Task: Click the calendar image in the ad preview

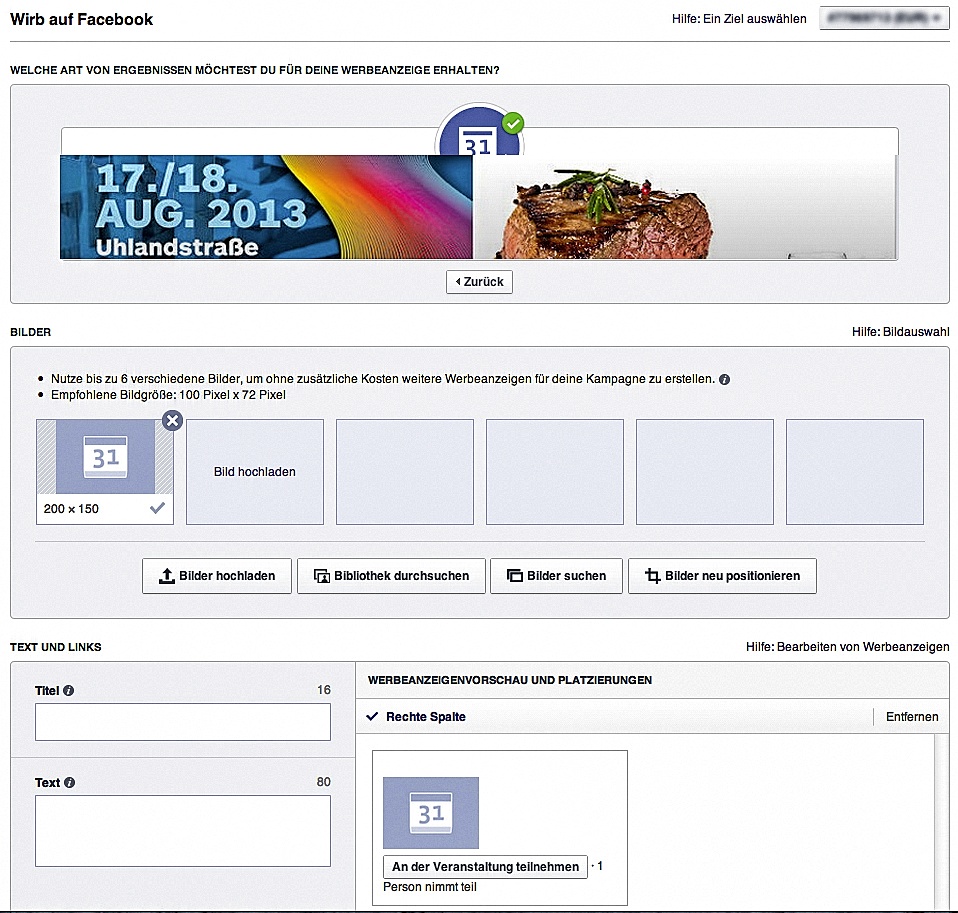Action: tap(431, 813)
